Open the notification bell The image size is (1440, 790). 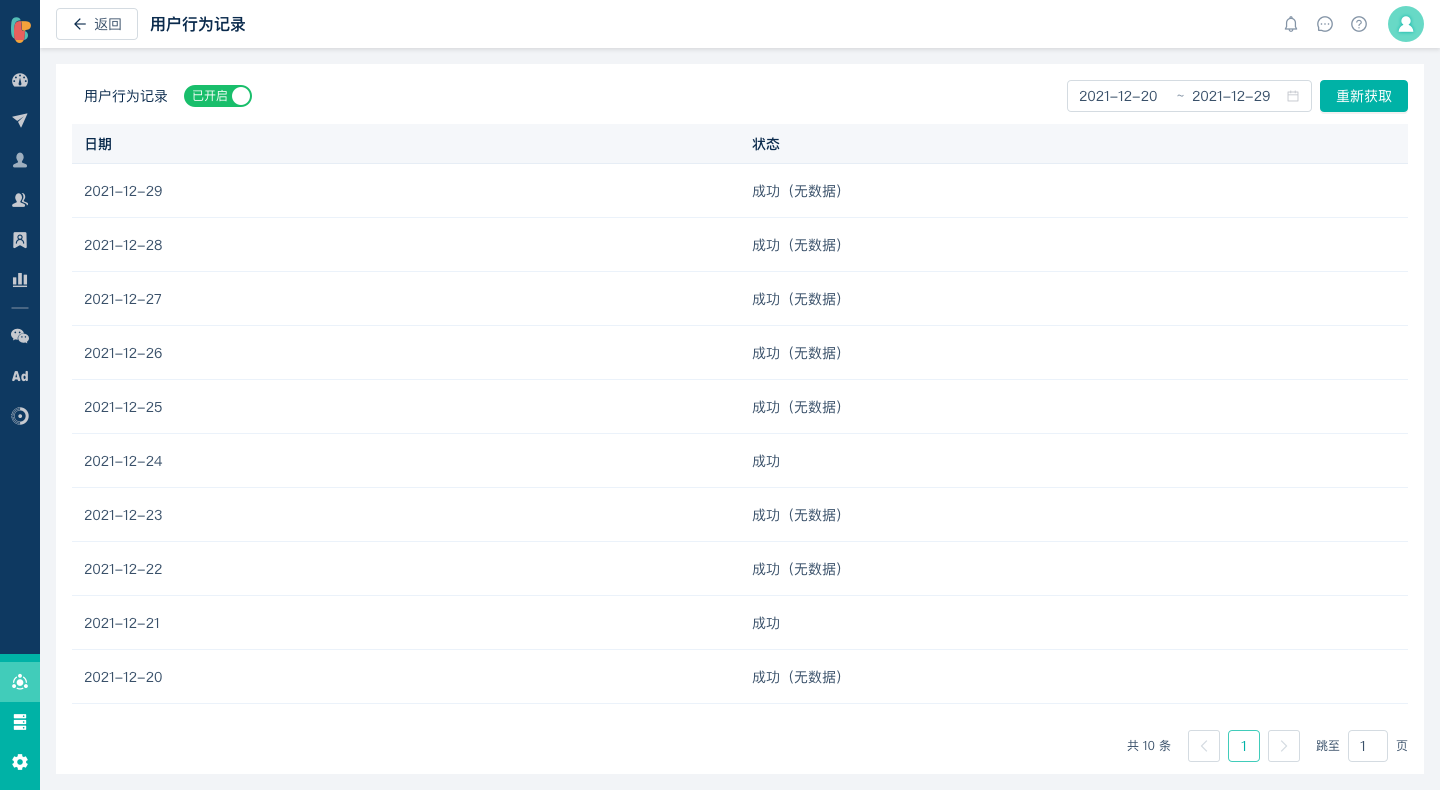(x=1291, y=24)
